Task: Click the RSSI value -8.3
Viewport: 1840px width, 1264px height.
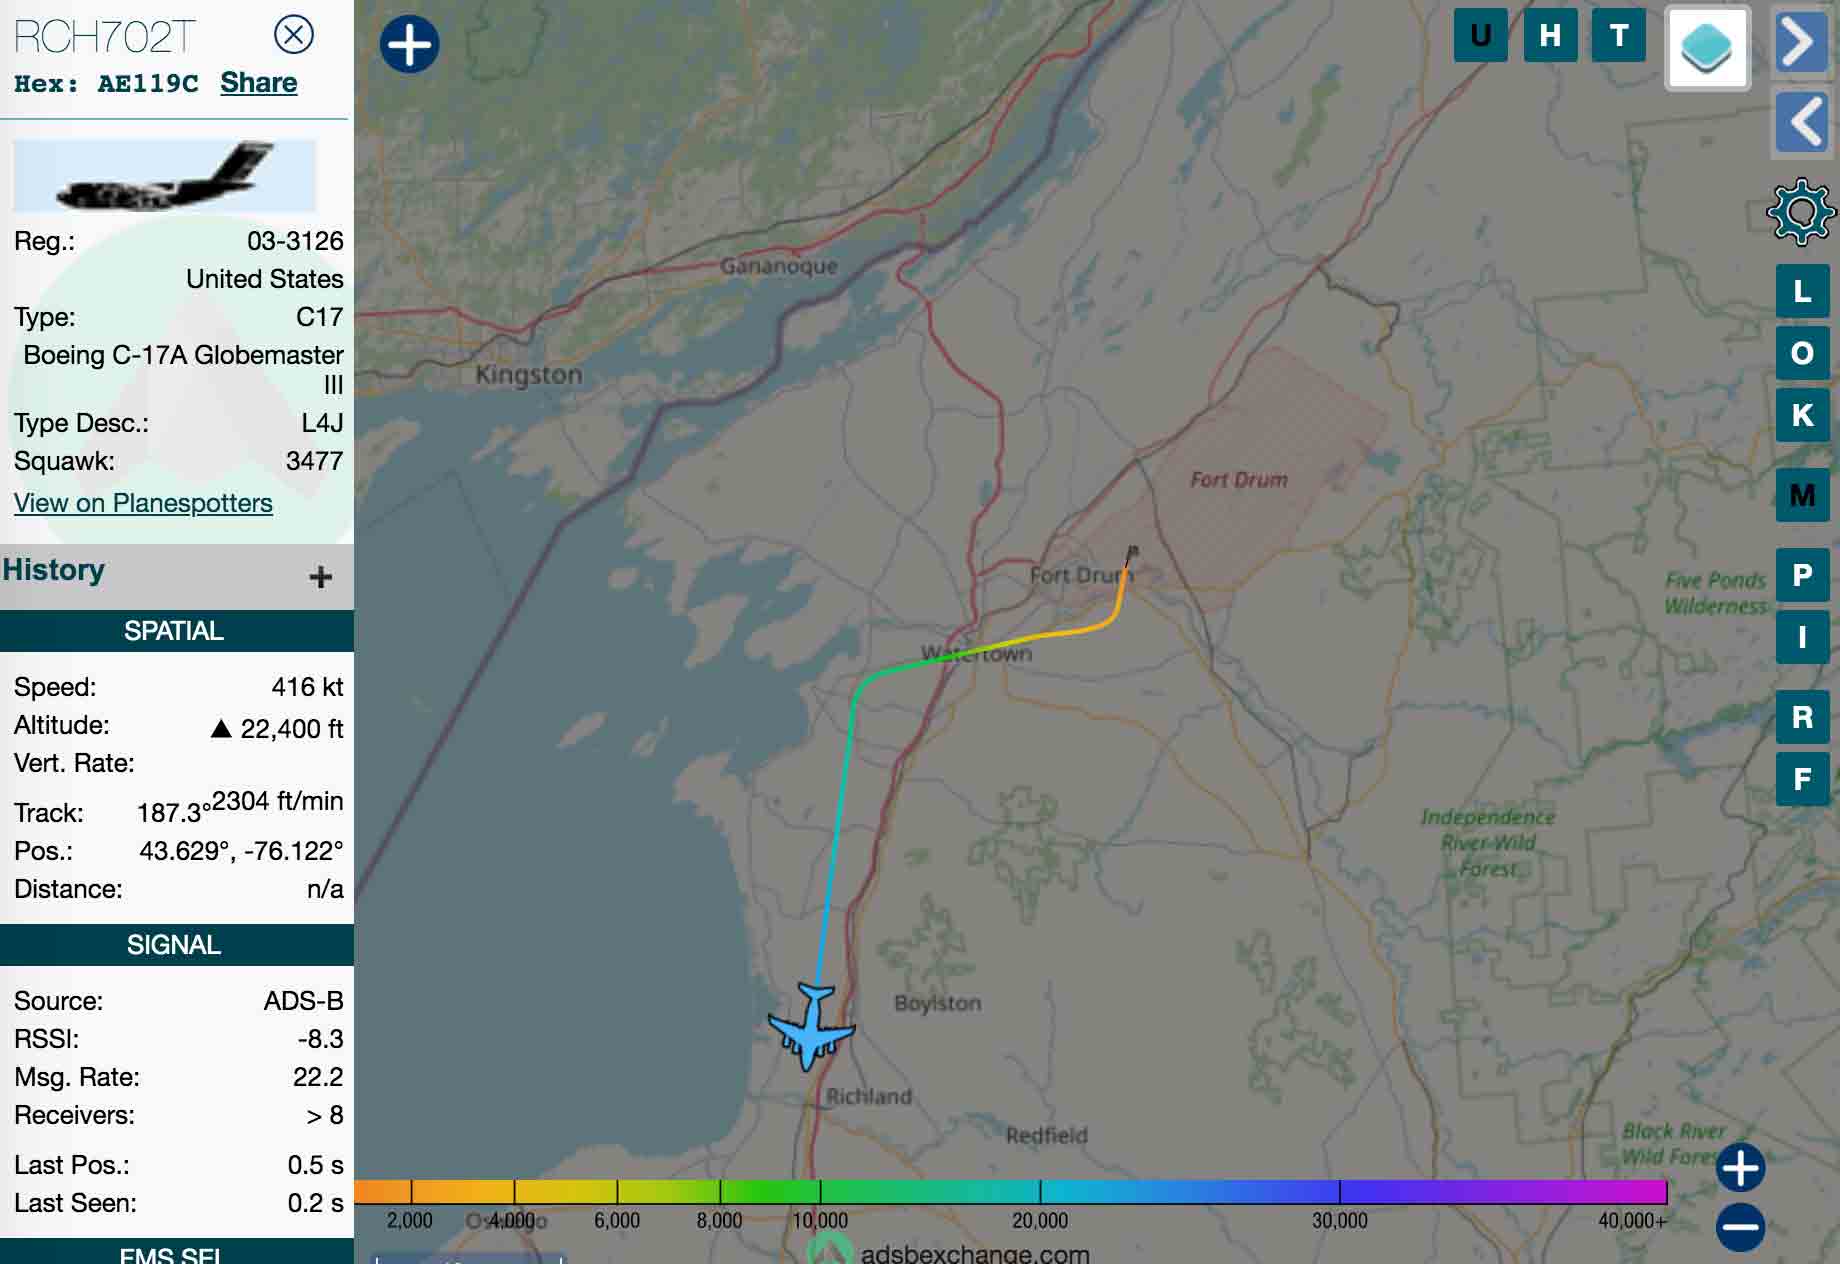Action: tap(320, 1039)
